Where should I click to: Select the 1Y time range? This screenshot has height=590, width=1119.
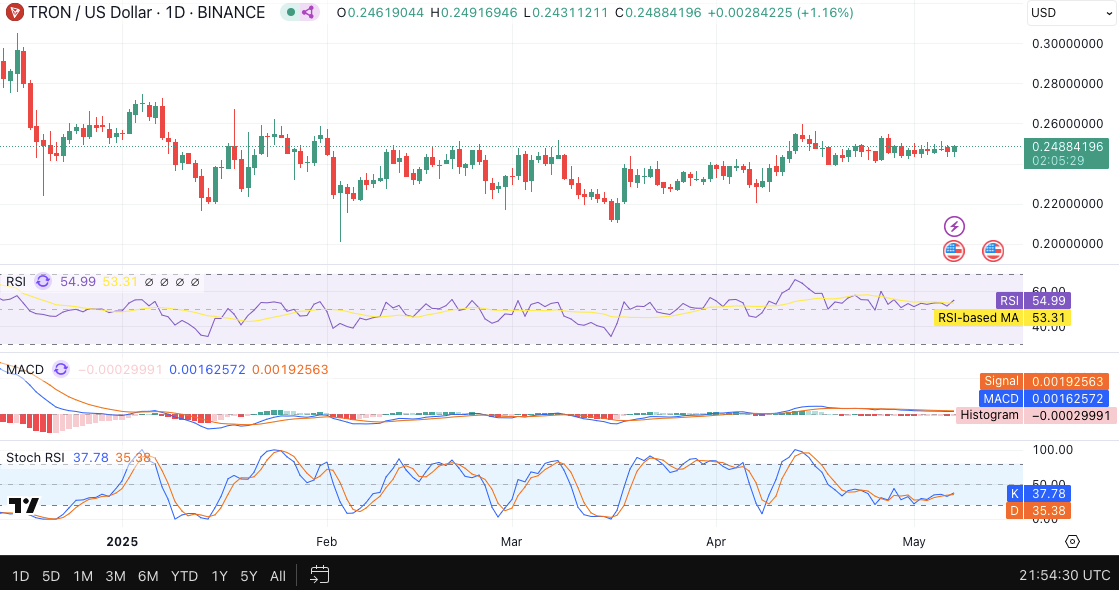point(219,576)
